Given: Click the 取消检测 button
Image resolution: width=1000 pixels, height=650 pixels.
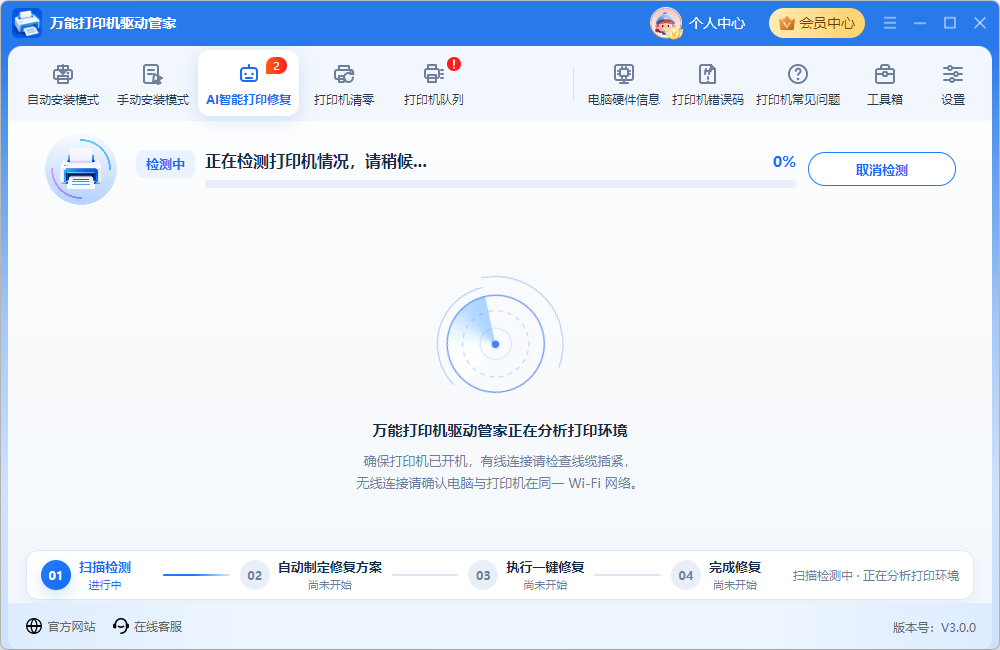Looking at the screenshot, I should [x=881, y=169].
